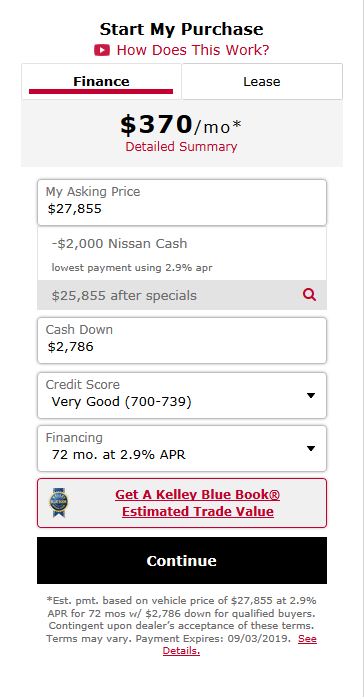
Task: Click the $370/mo payment amount
Action: (x=181, y=125)
